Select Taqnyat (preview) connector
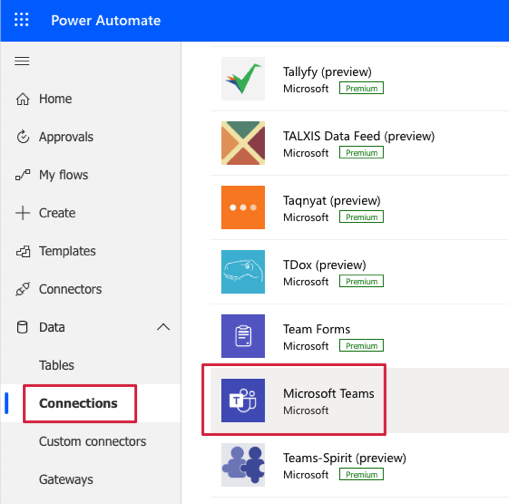509x504 pixels. pyautogui.click(x=332, y=200)
